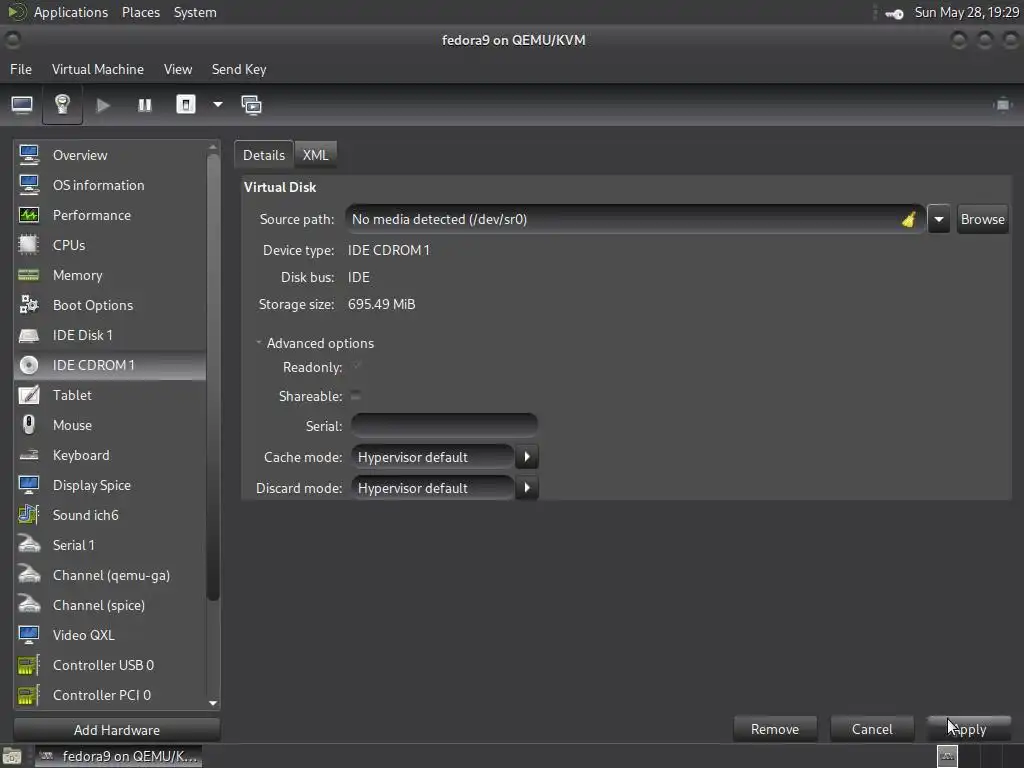
Task: Pause the virtual machine
Action: (144, 104)
